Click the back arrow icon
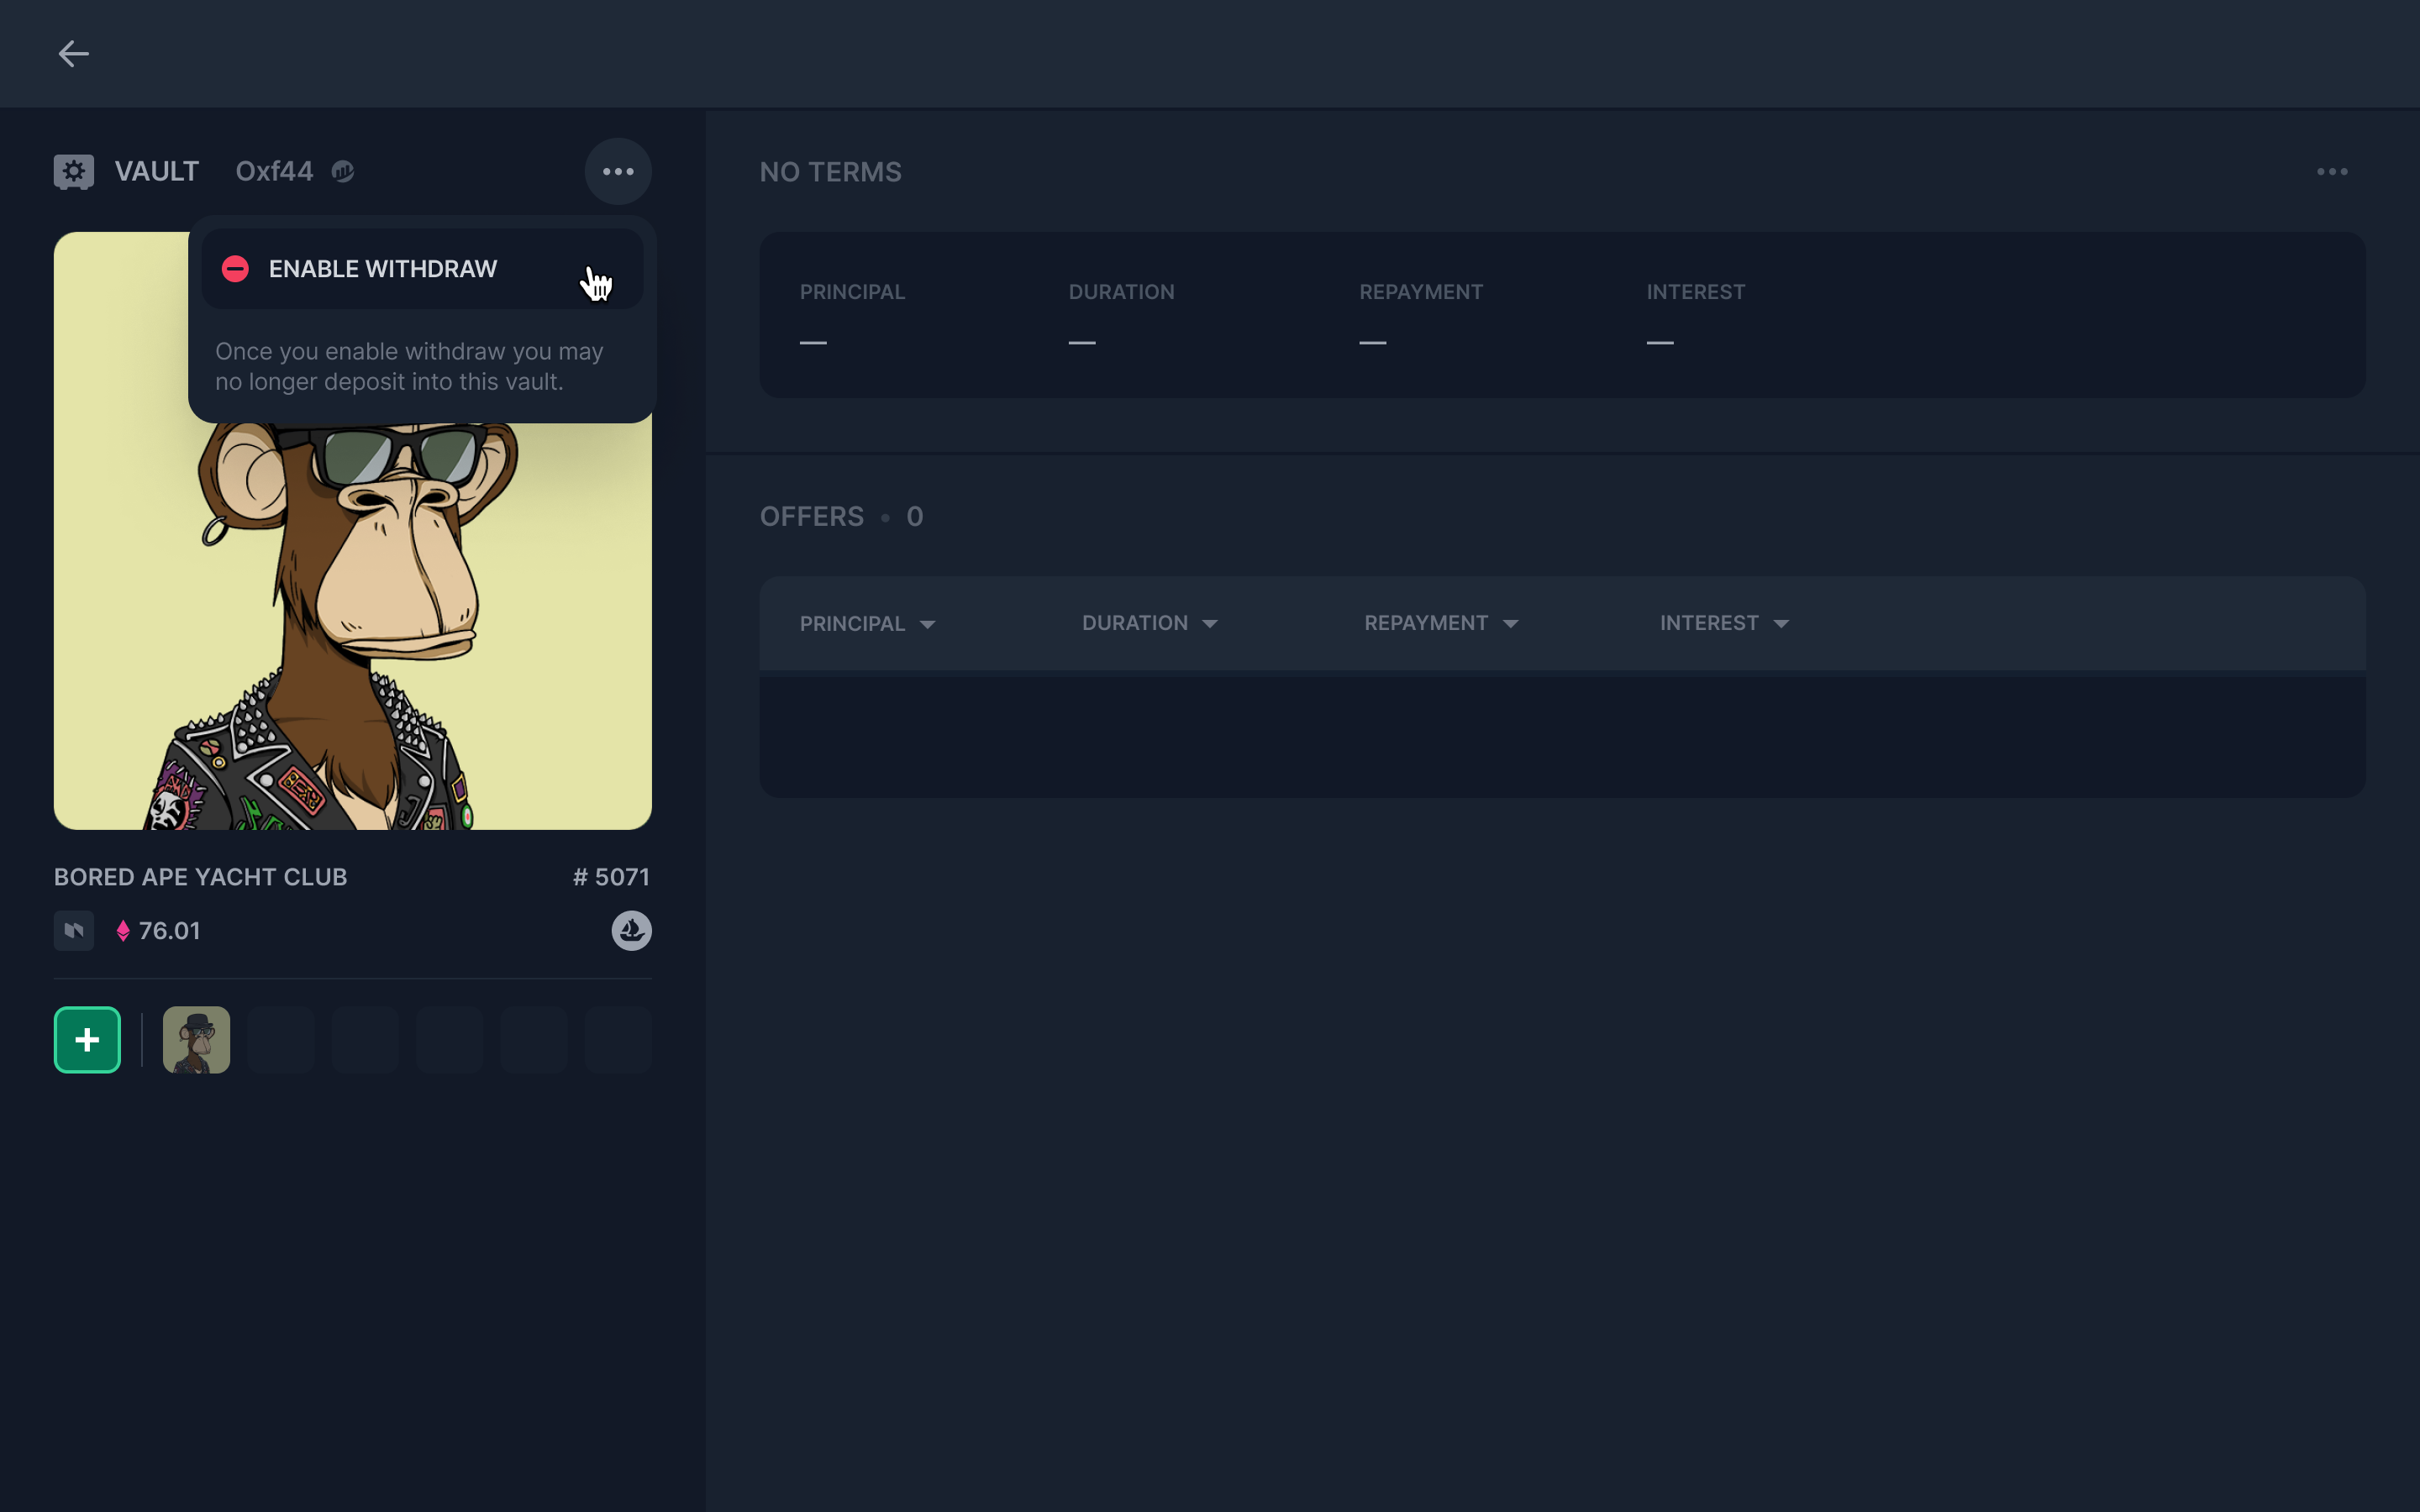 73,54
